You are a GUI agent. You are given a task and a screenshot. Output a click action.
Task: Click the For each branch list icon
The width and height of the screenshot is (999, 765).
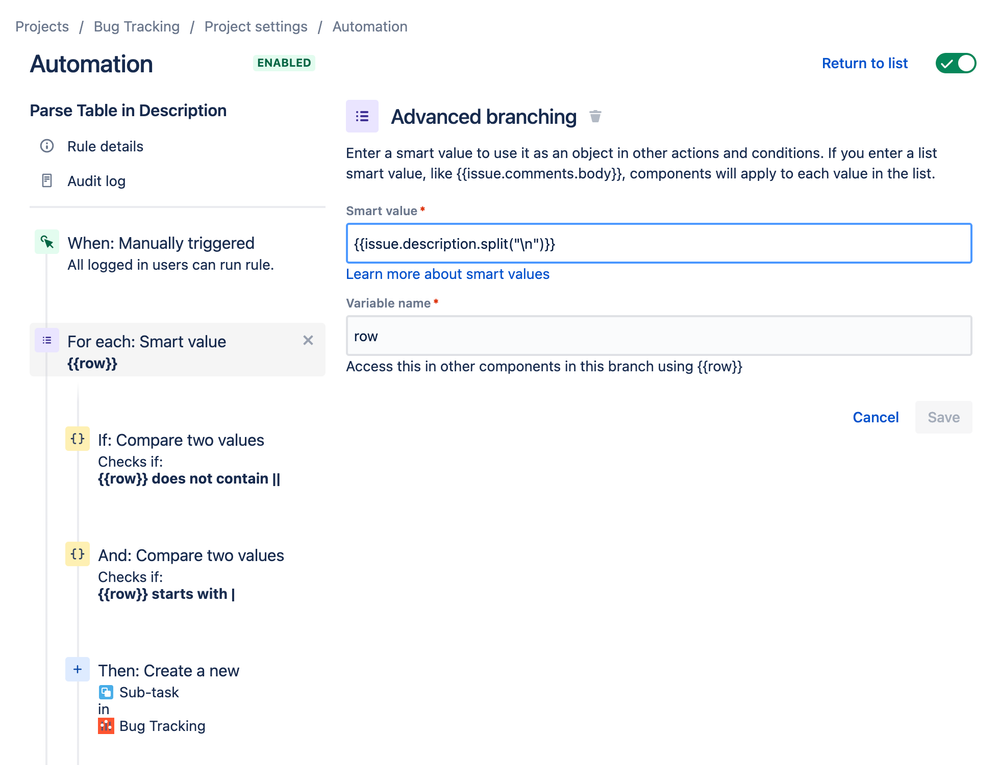pyautogui.click(x=47, y=341)
